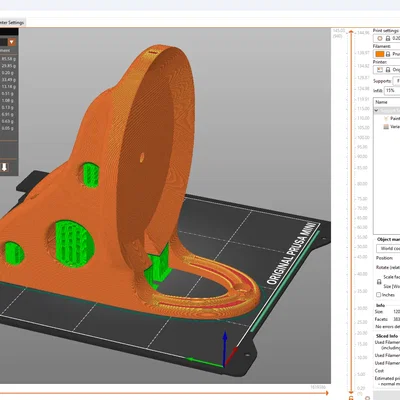Click the orange filament color swatch
The width and height of the screenshot is (400, 400).
[380, 54]
